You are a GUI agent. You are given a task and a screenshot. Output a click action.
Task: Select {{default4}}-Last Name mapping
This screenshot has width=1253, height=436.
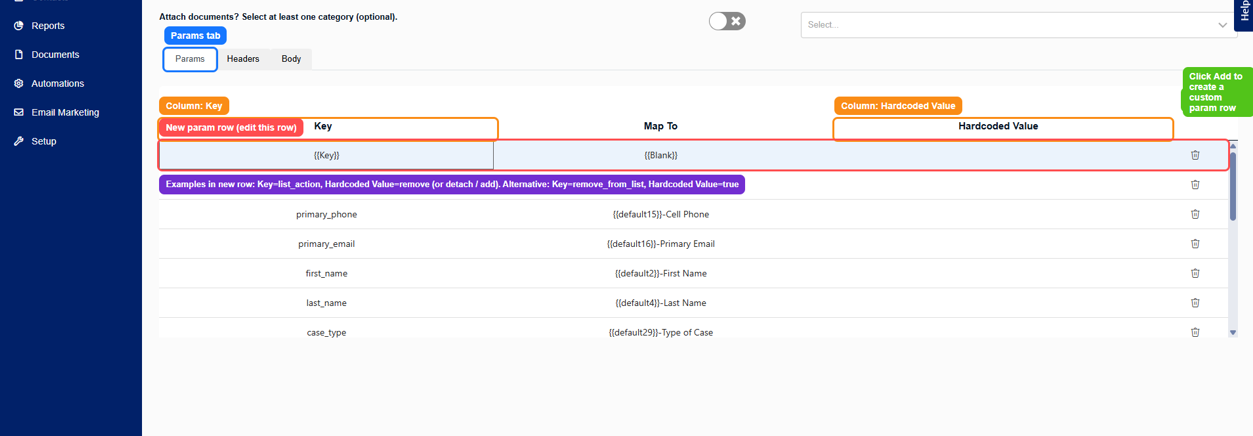(x=660, y=303)
